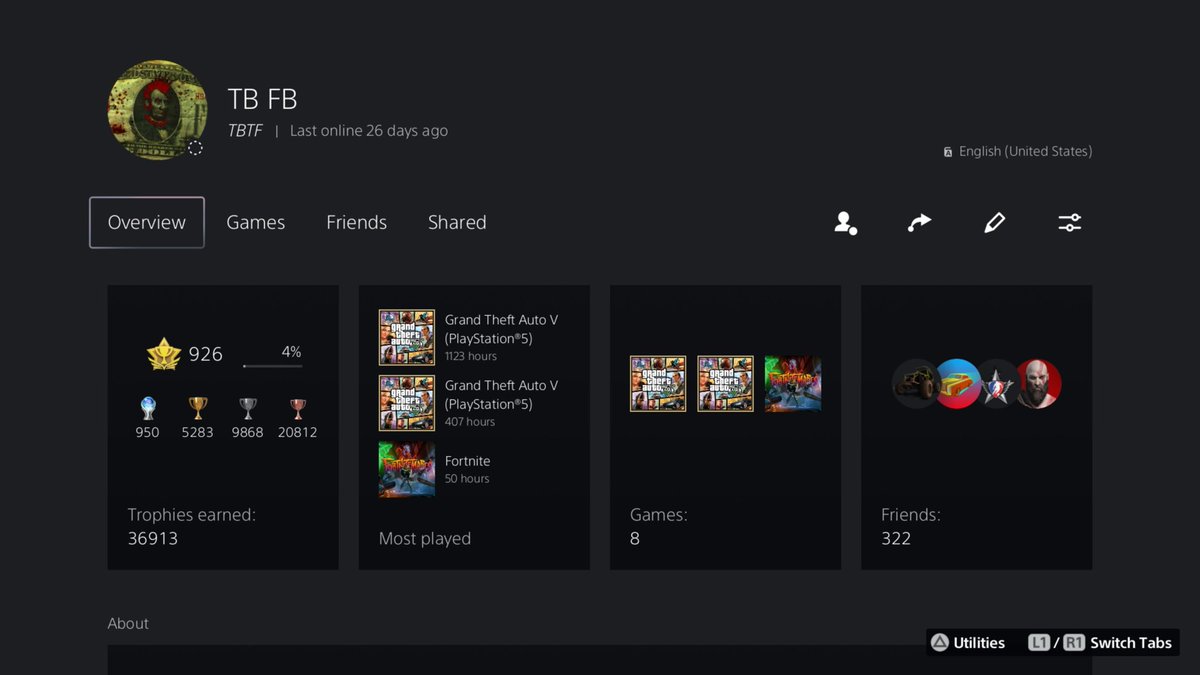This screenshot has width=1200, height=675.
Task: Open the Overview tab
Action: (147, 222)
